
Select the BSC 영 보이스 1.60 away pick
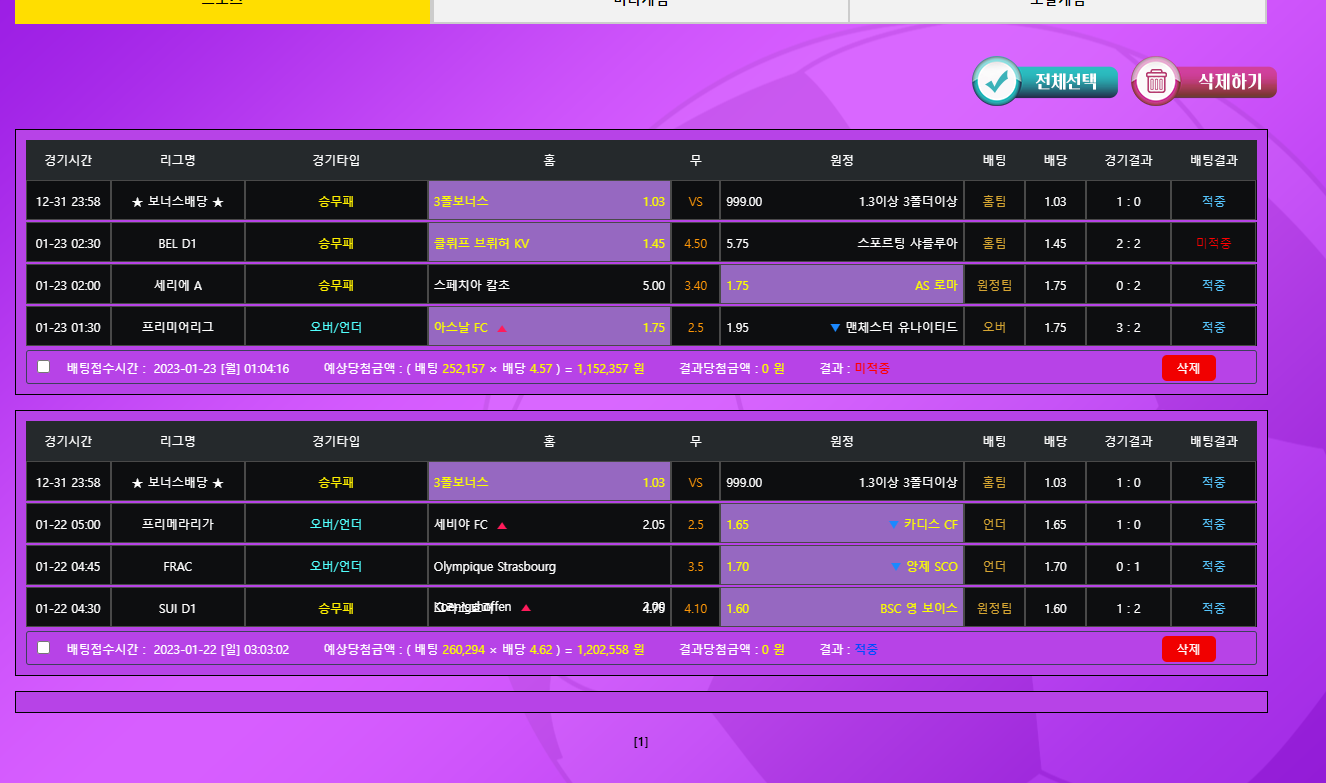tap(842, 608)
